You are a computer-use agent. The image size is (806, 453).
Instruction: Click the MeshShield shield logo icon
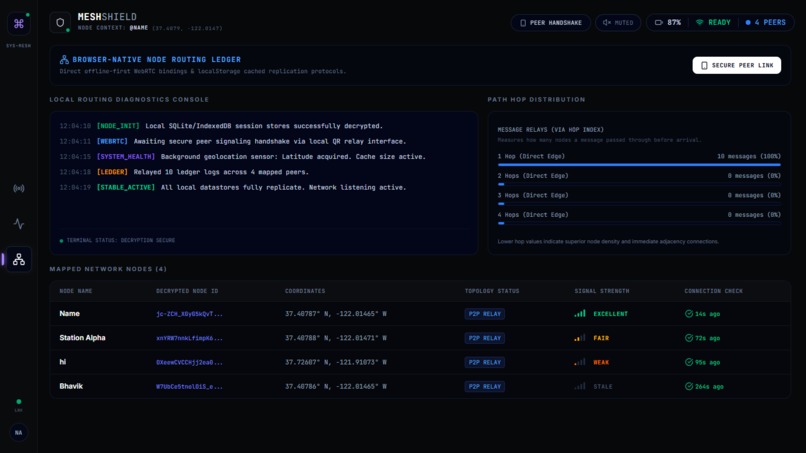click(60, 23)
